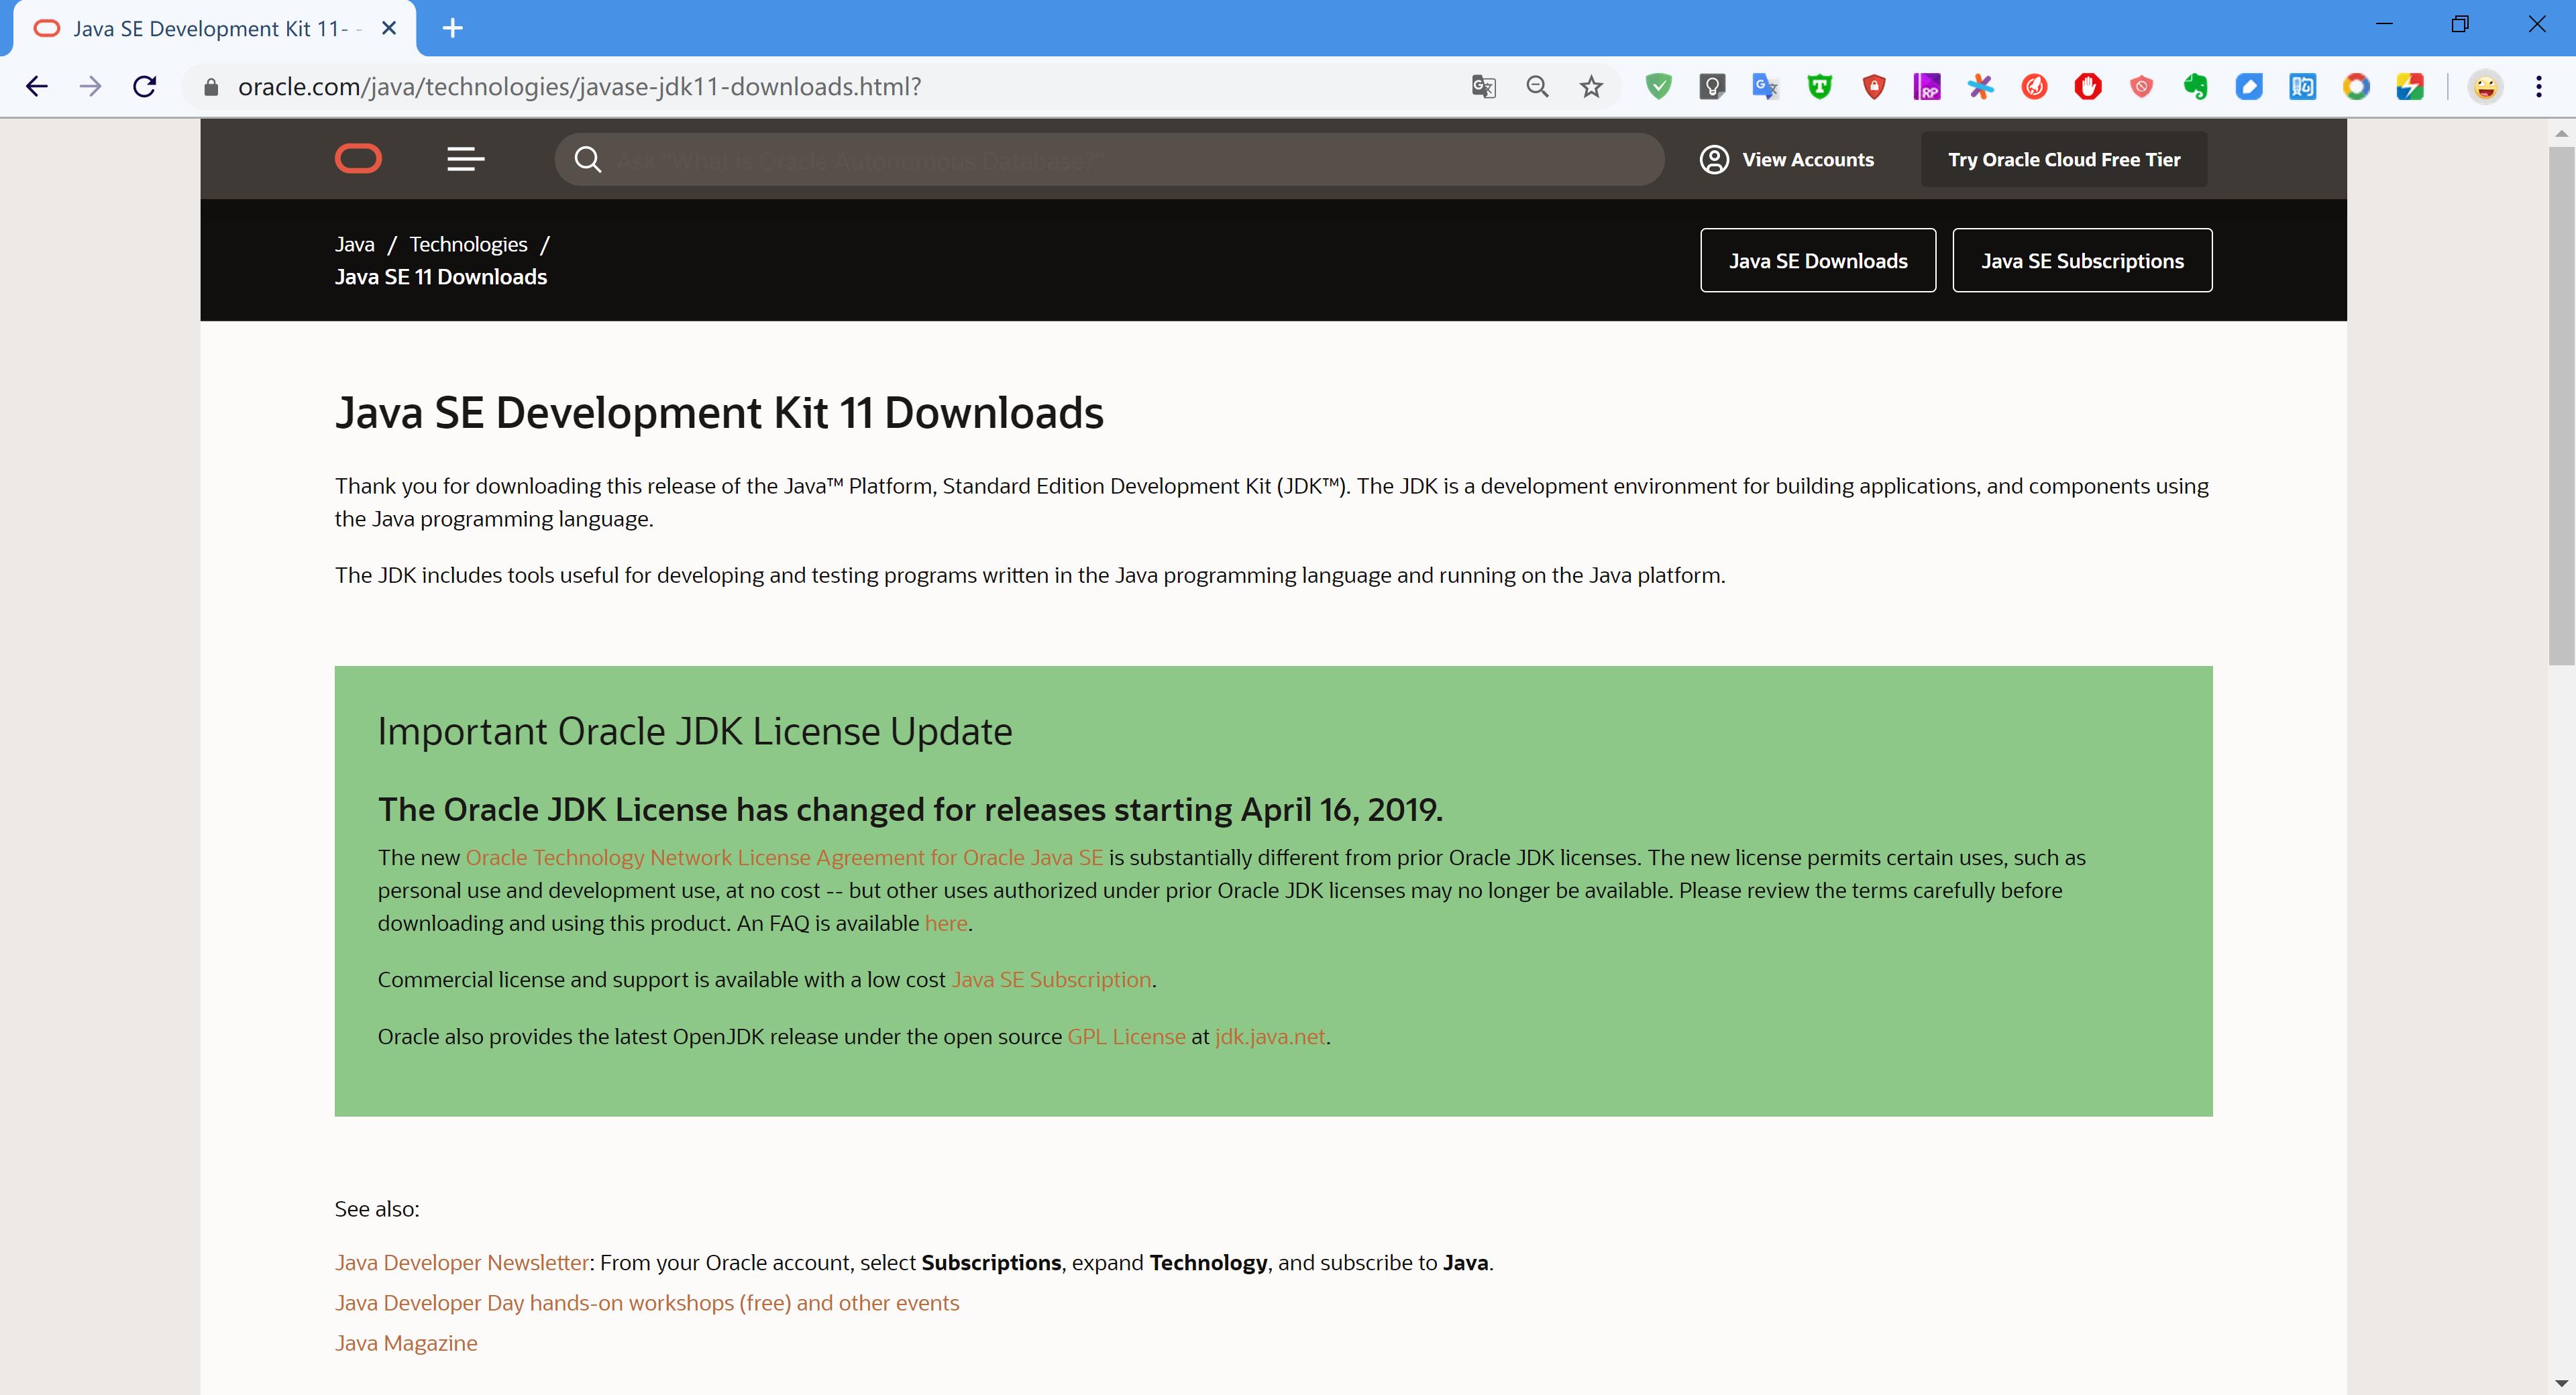The width and height of the screenshot is (2576, 1395).
Task: Click the vertical scrollbar thumb
Action: (2561, 405)
